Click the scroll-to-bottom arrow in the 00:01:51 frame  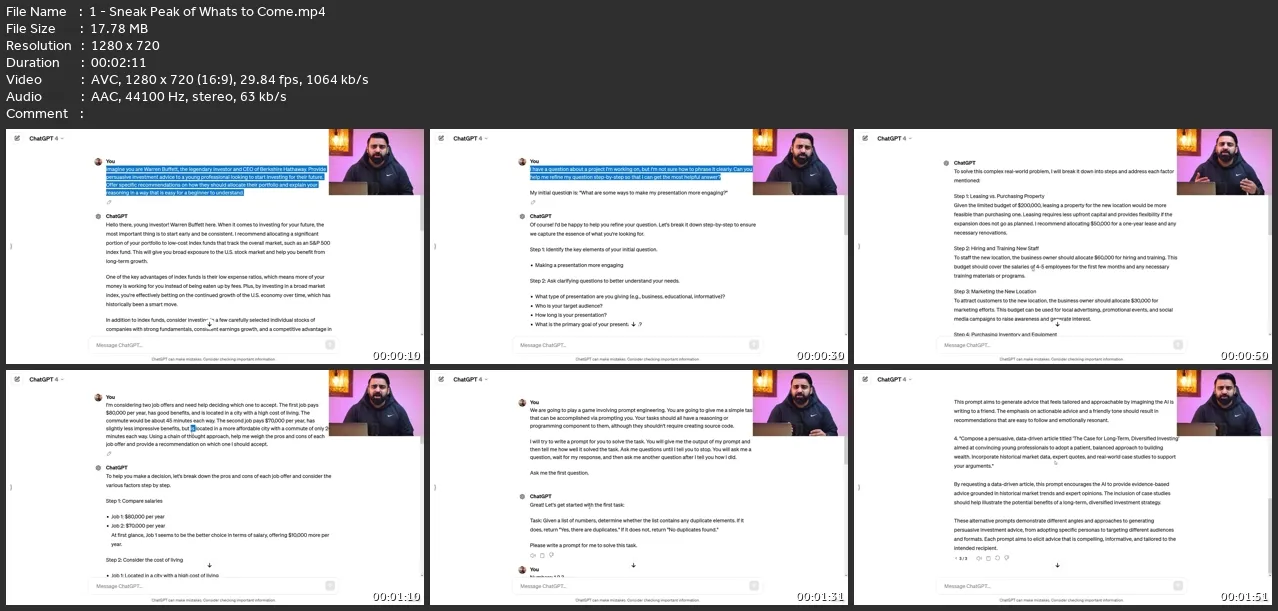click(1057, 565)
